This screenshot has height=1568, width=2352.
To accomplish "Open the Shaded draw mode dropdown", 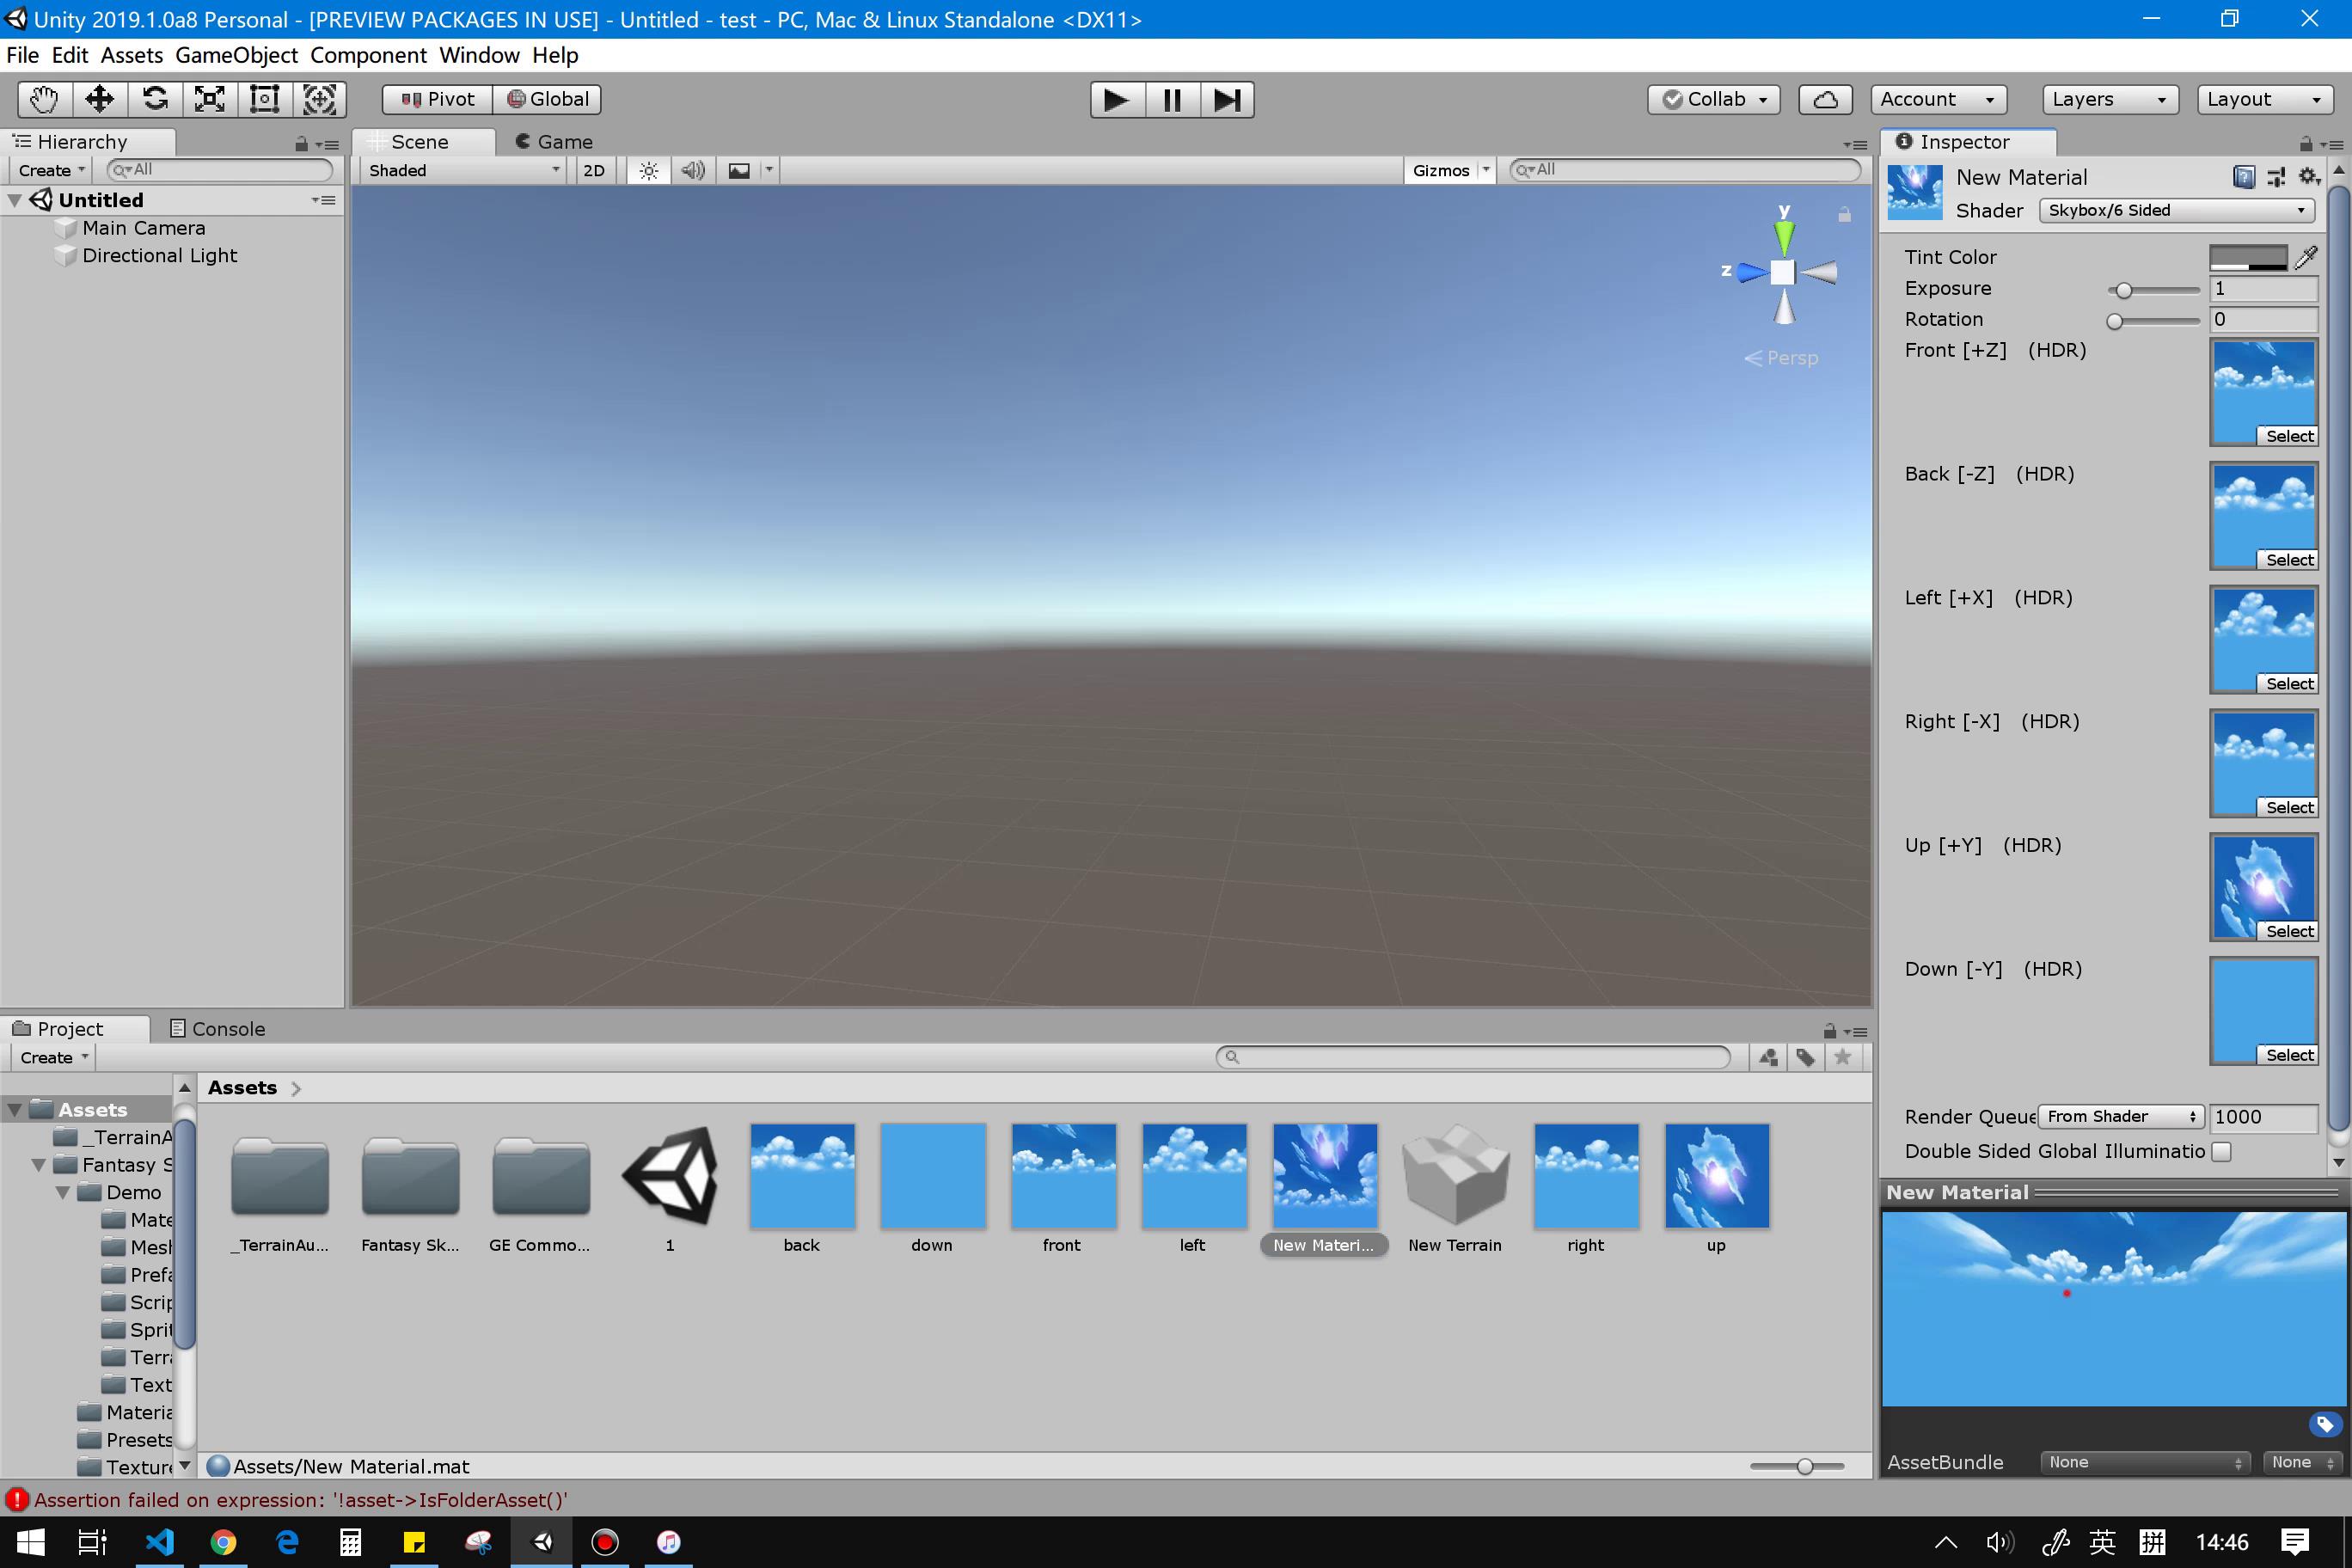I will (464, 170).
